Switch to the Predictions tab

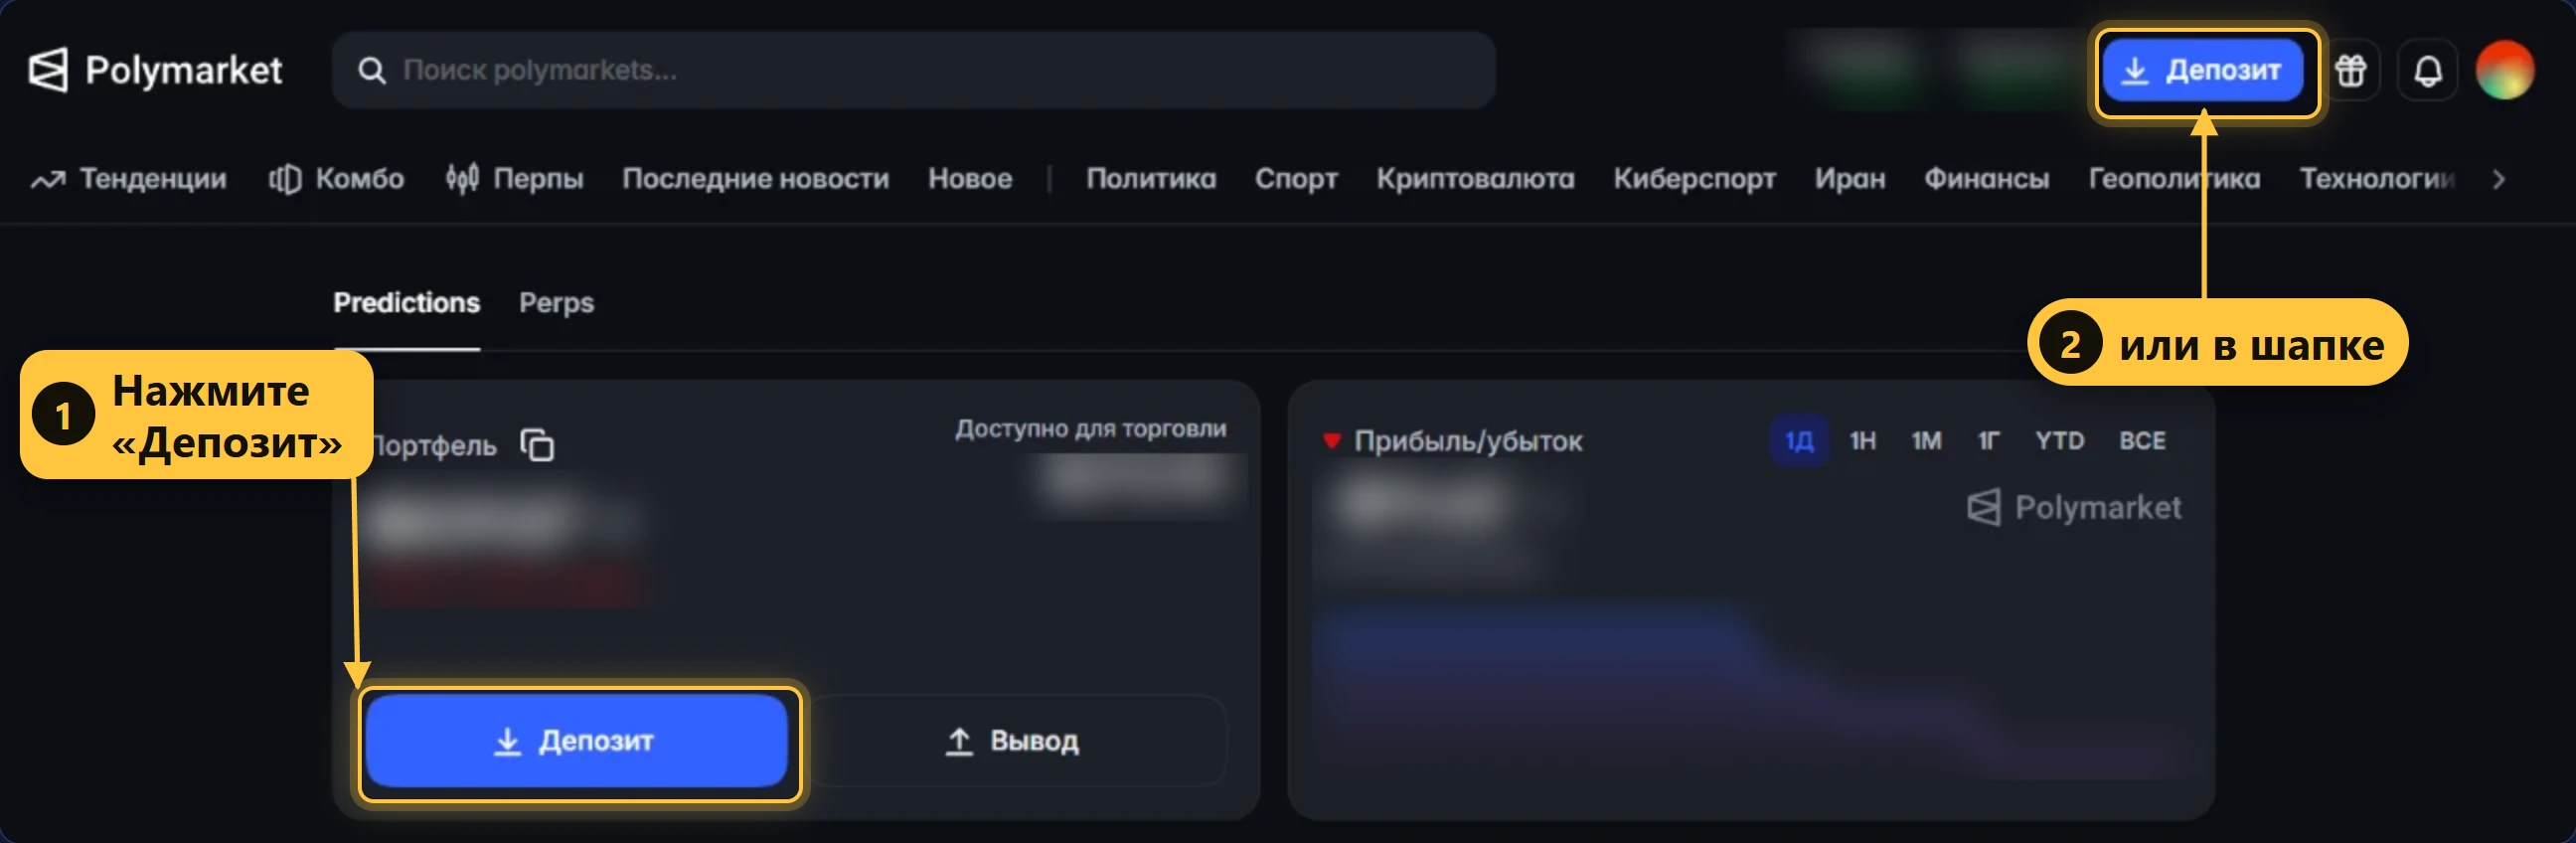(x=406, y=303)
